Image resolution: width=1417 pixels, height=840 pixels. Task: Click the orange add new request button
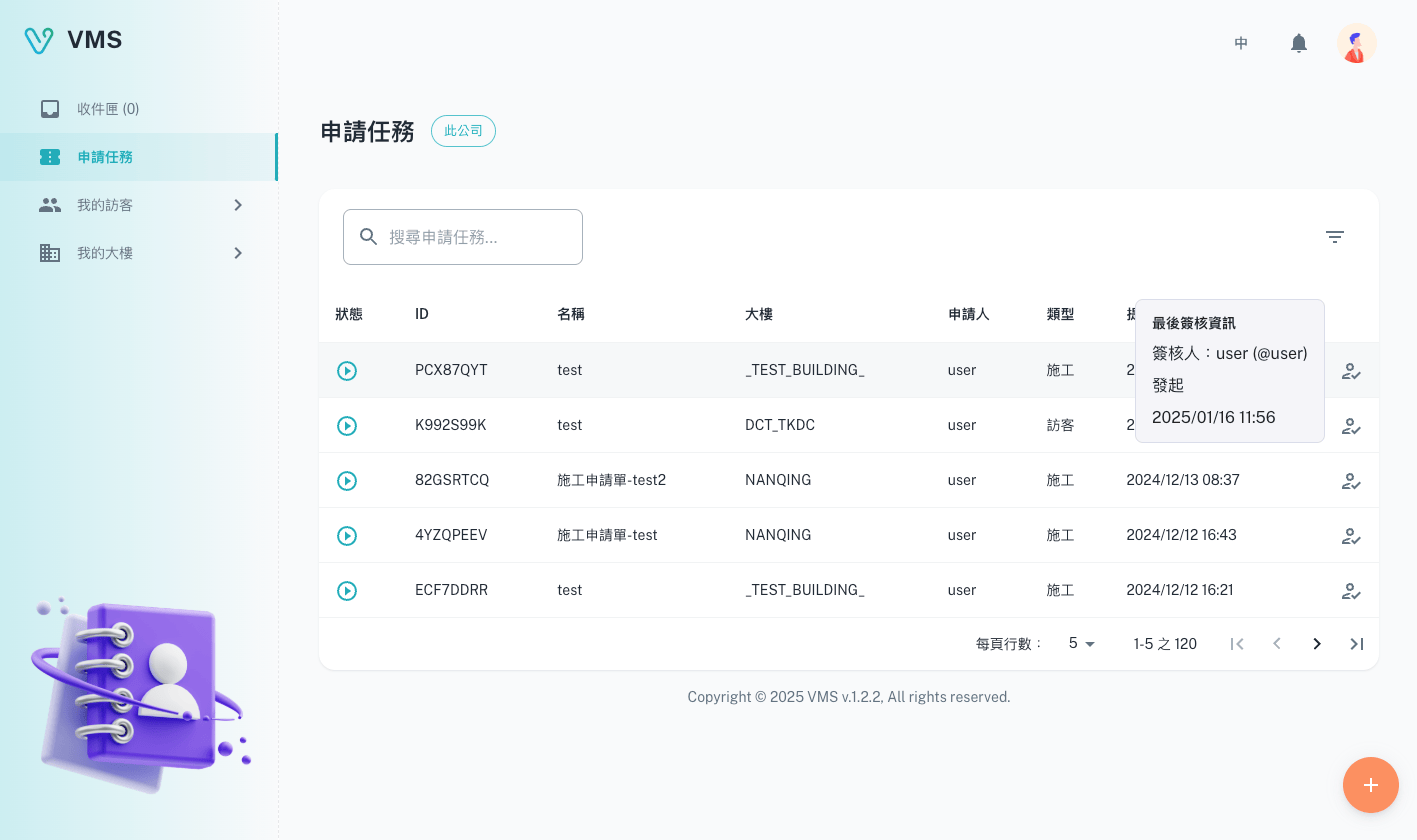1370,785
